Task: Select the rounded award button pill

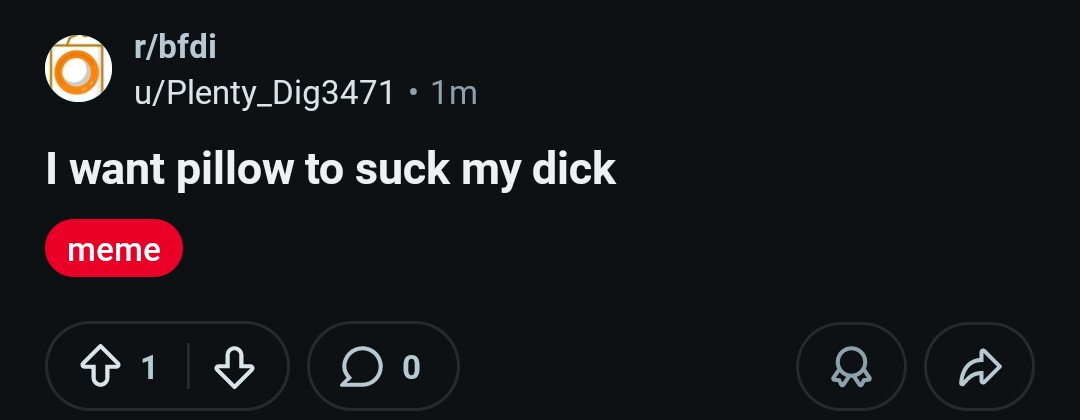Action: pos(851,367)
